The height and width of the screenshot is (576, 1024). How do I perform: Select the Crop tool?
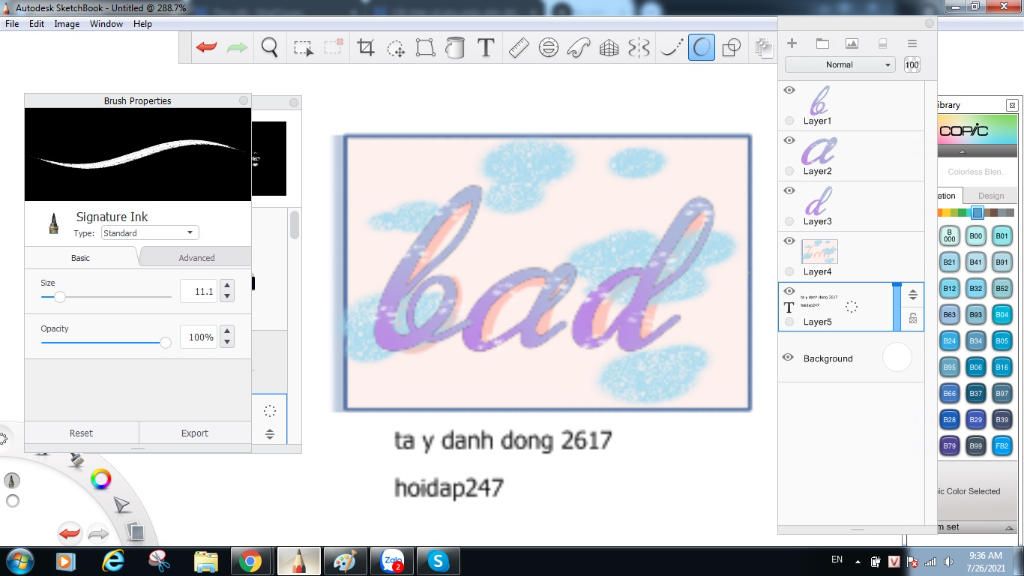pos(365,47)
